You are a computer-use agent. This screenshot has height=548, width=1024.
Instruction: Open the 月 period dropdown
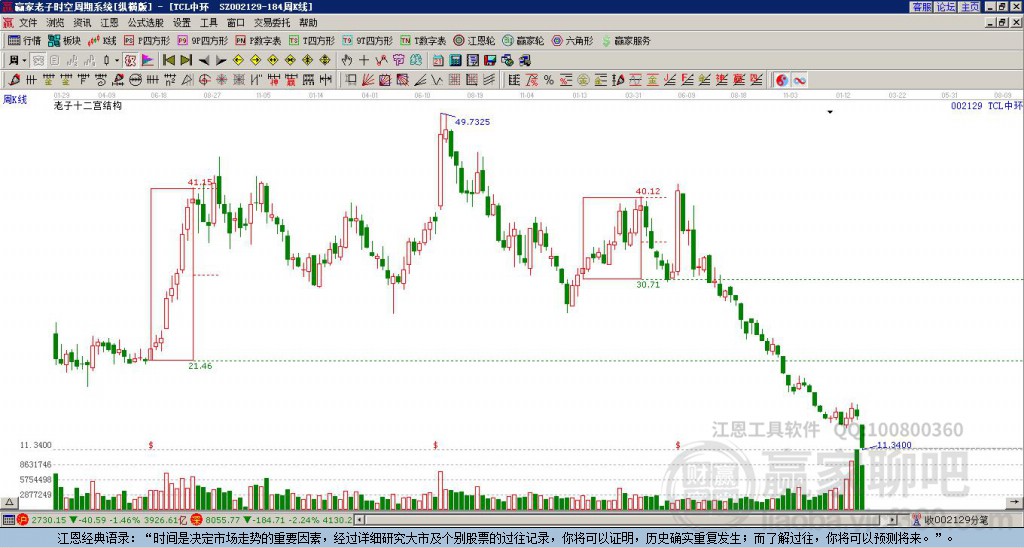pos(18,61)
